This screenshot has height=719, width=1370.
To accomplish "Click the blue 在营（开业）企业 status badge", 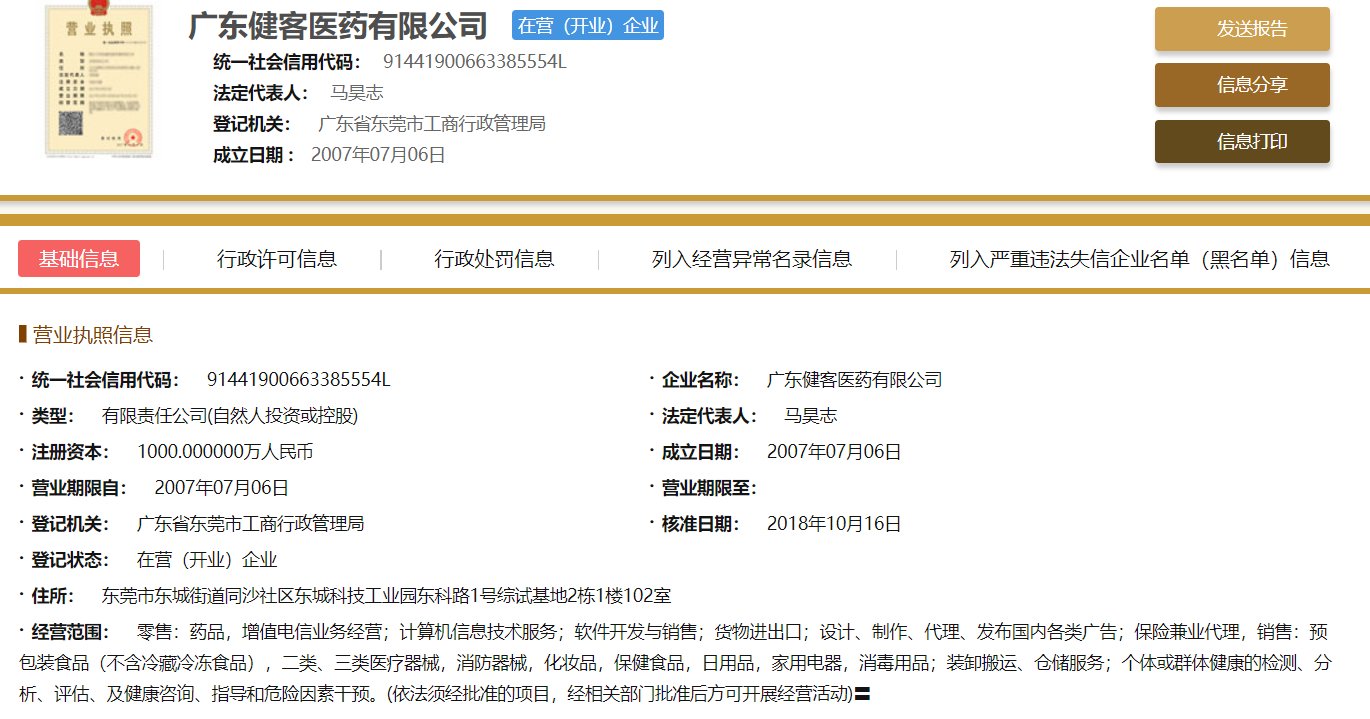I will (x=587, y=25).
